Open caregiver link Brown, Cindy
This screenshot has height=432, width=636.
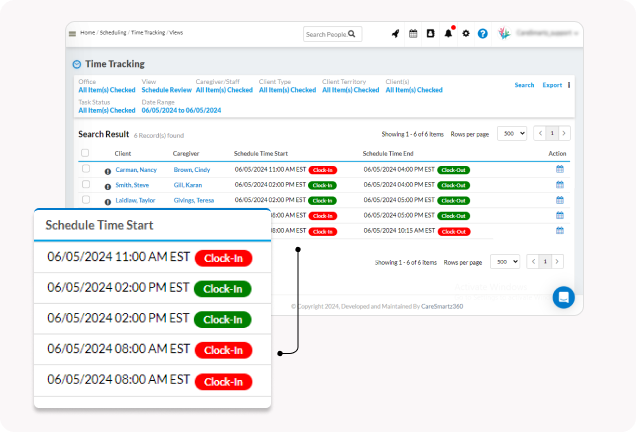pyautogui.click(x=191, y=170)
